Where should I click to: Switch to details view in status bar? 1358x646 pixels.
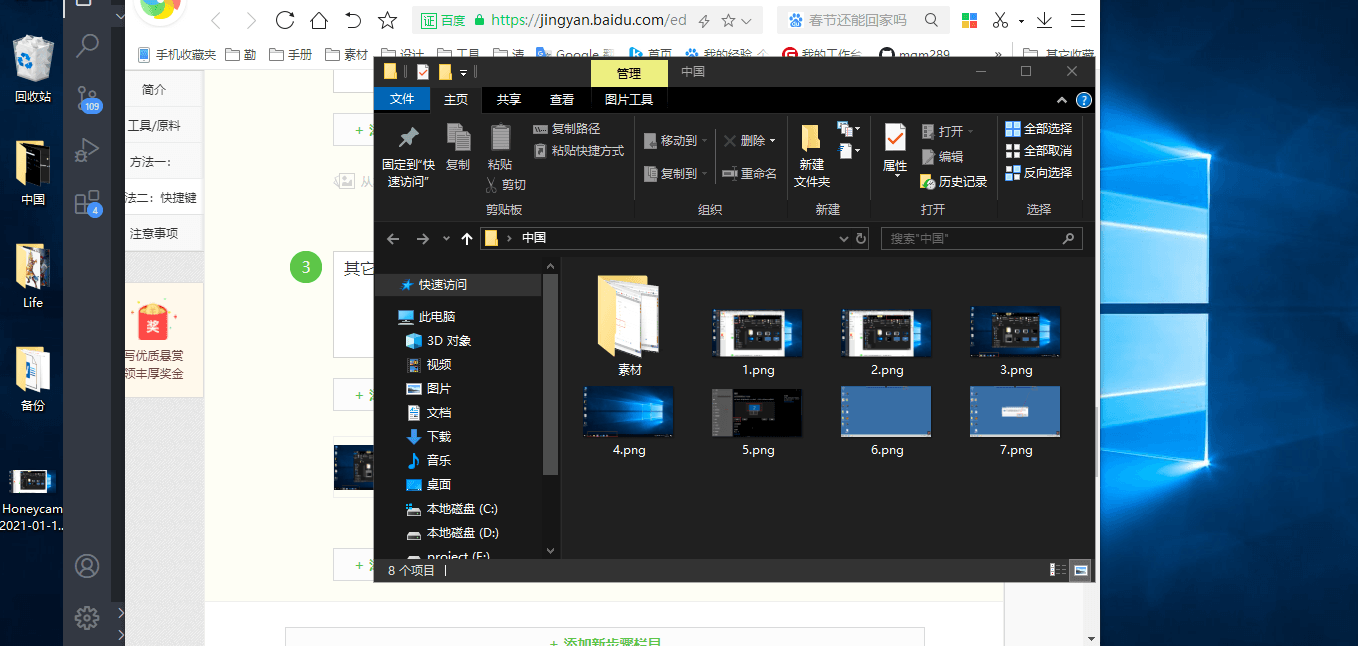pyautogui.click(x=1057, y=570)
